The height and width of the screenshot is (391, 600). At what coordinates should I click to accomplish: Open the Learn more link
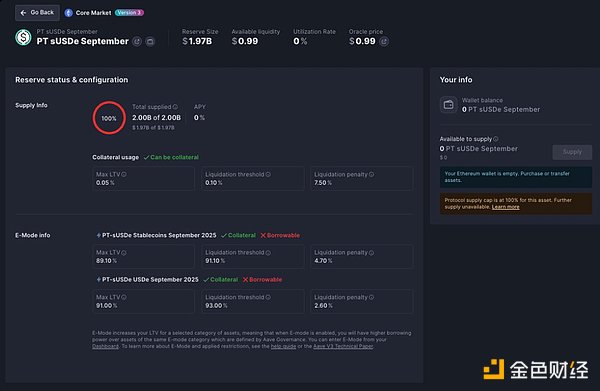click(x=505, y=207)
